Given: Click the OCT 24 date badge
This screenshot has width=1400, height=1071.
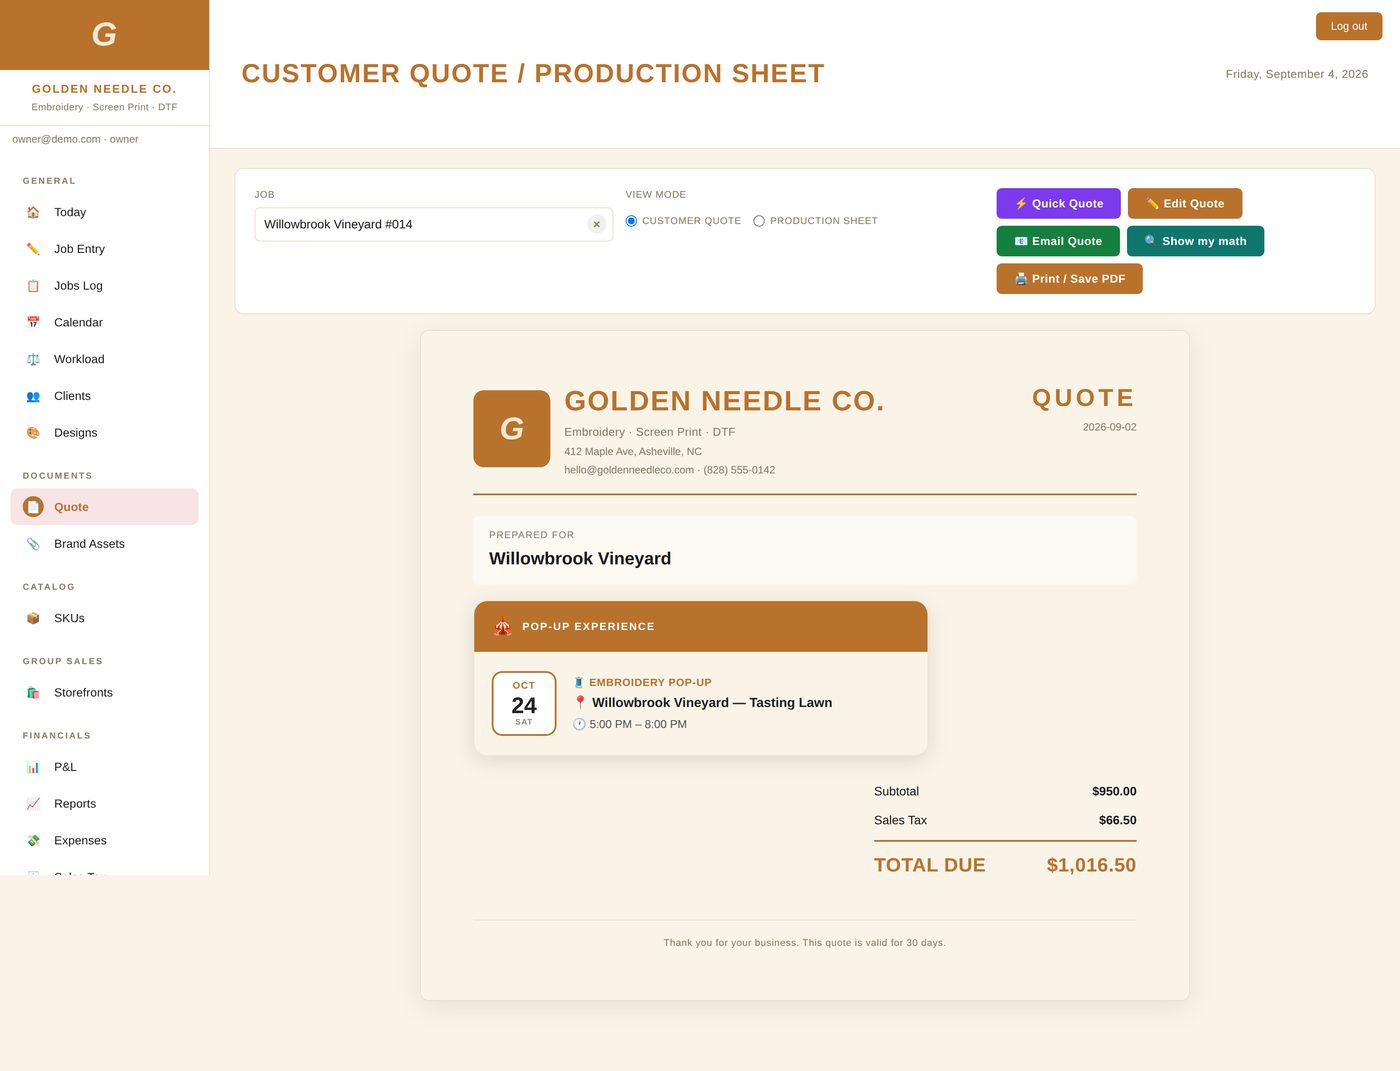Looking at the screenshot, I should (524, 704).
